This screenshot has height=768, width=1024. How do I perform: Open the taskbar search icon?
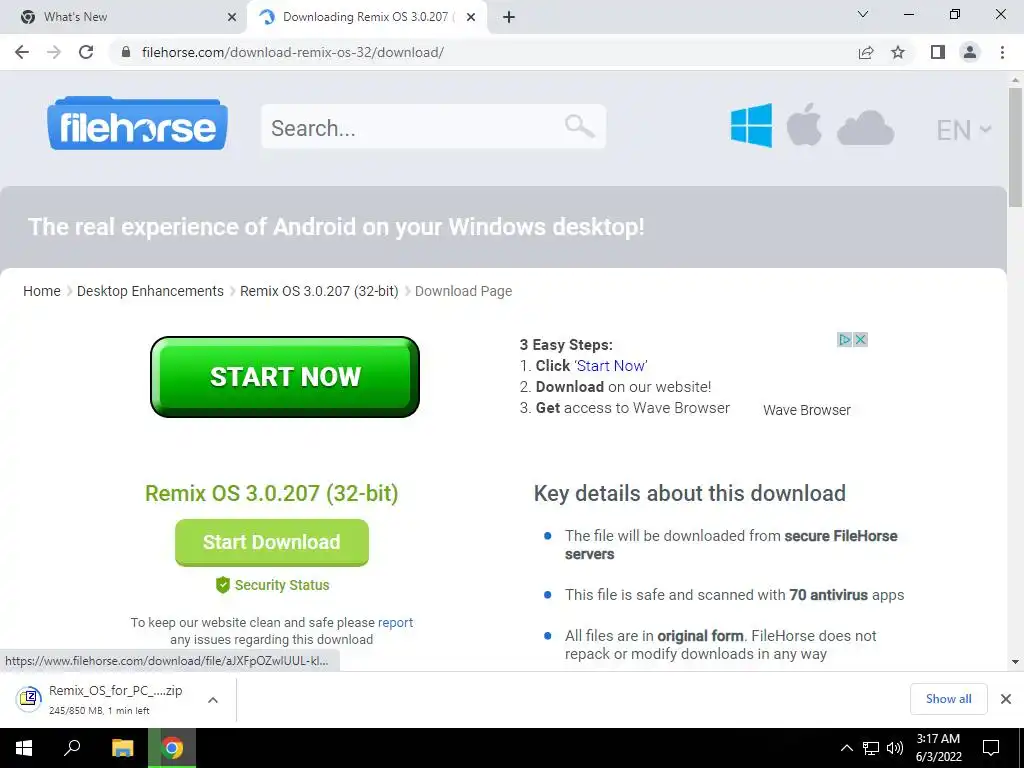point(72,748)
